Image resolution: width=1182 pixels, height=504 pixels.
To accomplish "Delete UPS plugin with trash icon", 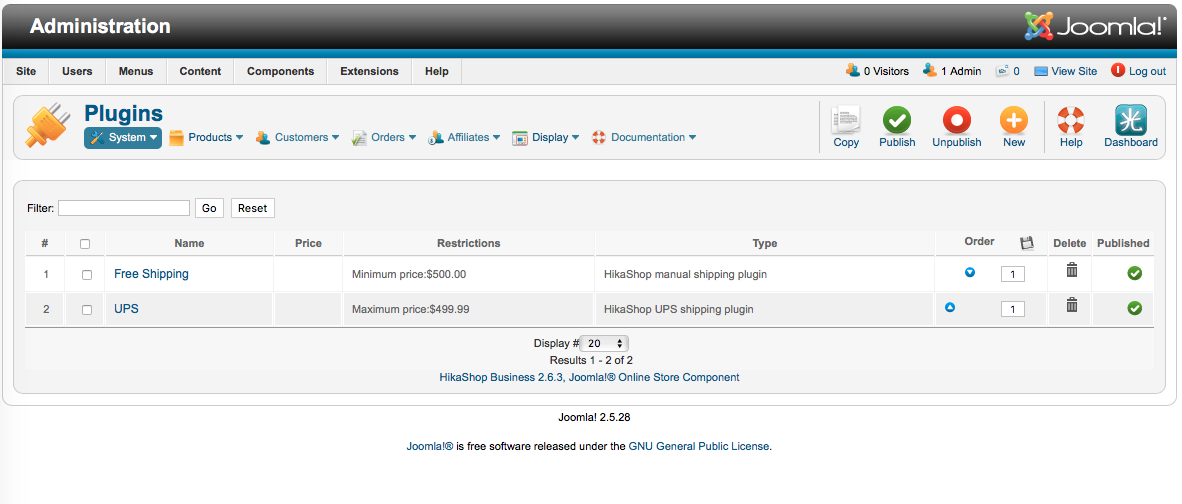I will tap(1072, 304).
